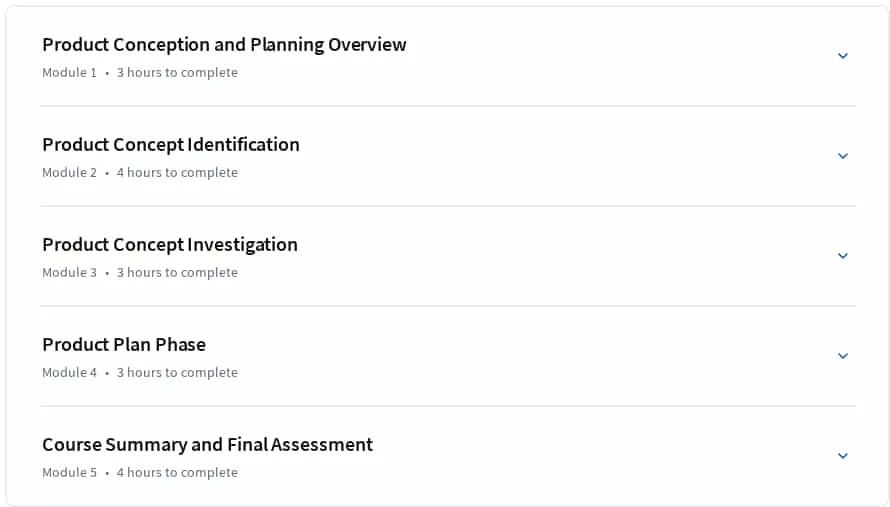This screenshot has height=507, width=890.
Task: Open the Product Concept Identification heading
Action: coord(171,145)
